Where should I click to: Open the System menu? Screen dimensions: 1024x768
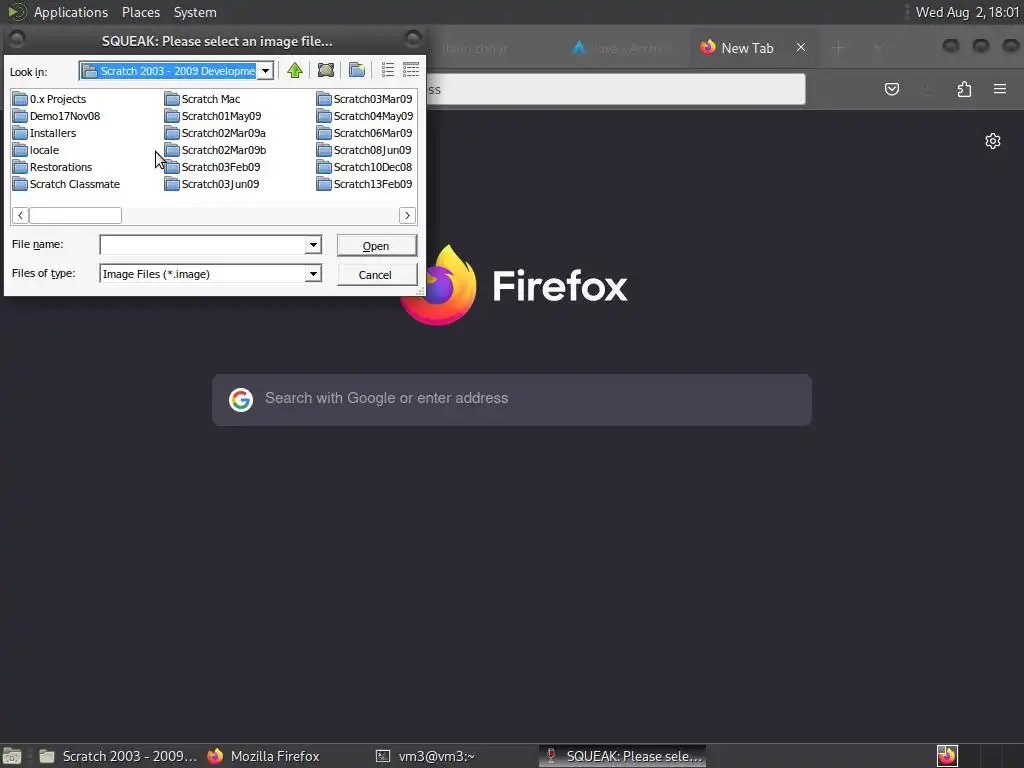tap(195, 12)
